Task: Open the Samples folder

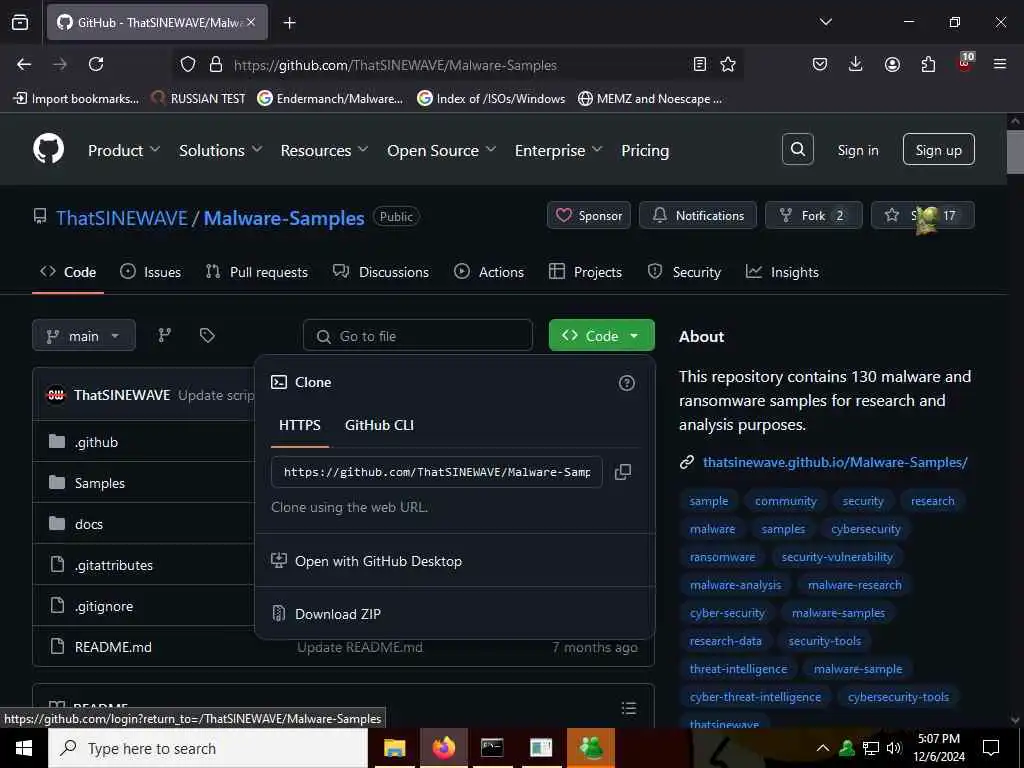Action: click(x=99, y=483)
